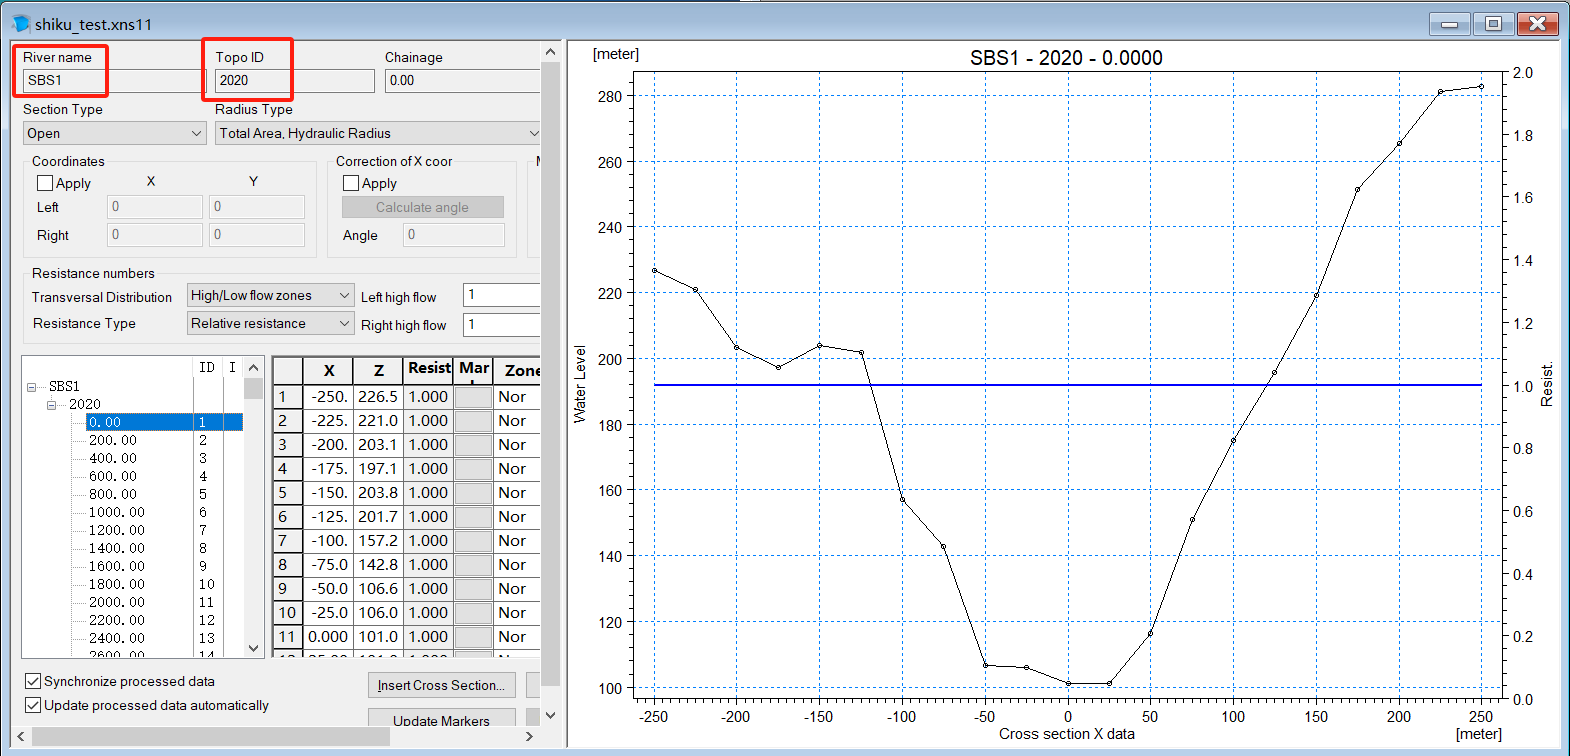This screenshot has height=756, width=1570.
Task: Click the Update Markers button
Action: [441, 720]
